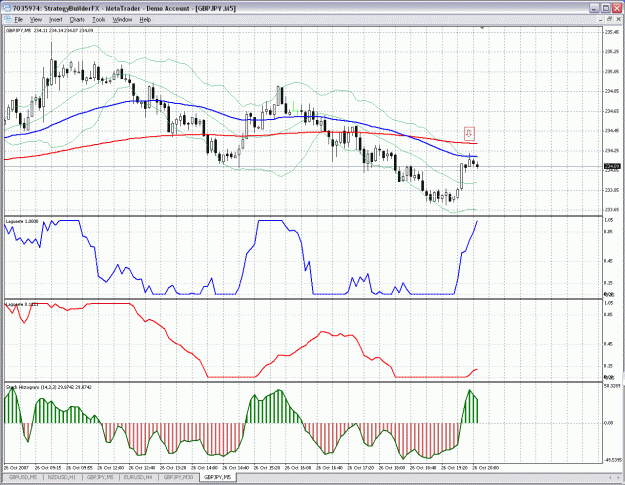Click the 235.45 price axis label
The width and height of the screenshot is (625, 485).
click(x=611, y=32)
